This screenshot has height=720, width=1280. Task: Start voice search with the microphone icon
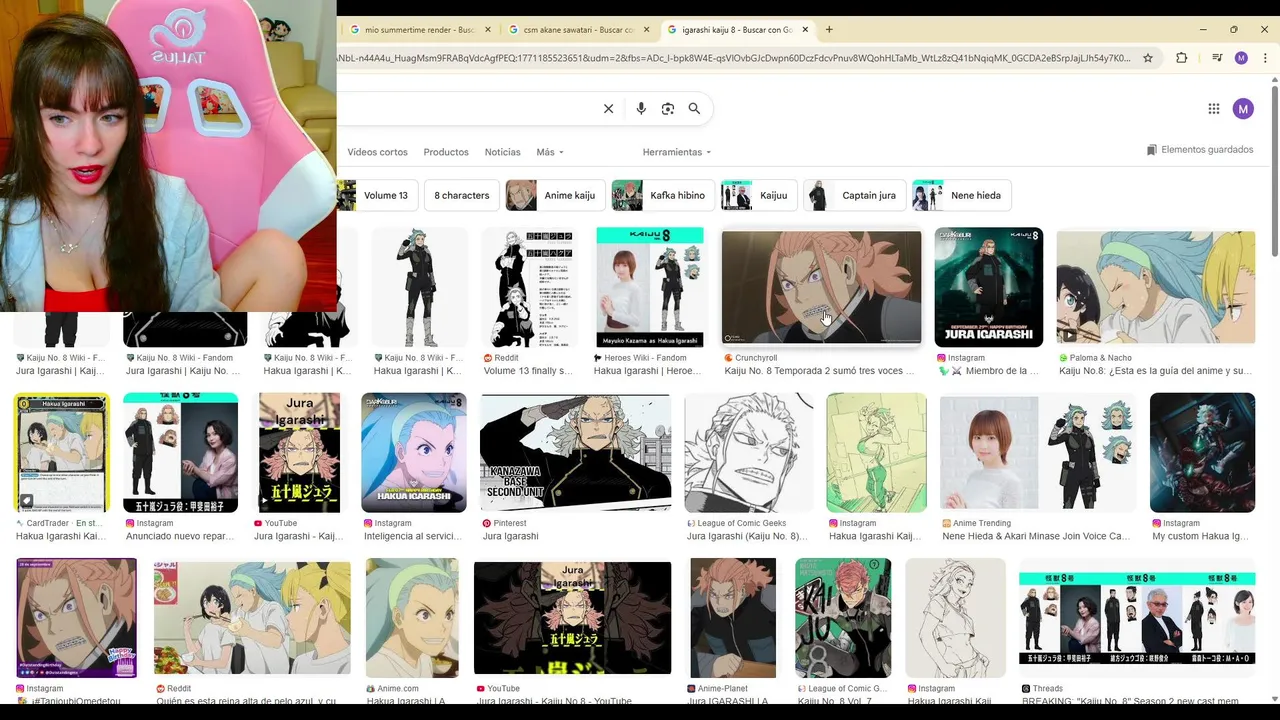pyautogui.click(x=641, y=109)
